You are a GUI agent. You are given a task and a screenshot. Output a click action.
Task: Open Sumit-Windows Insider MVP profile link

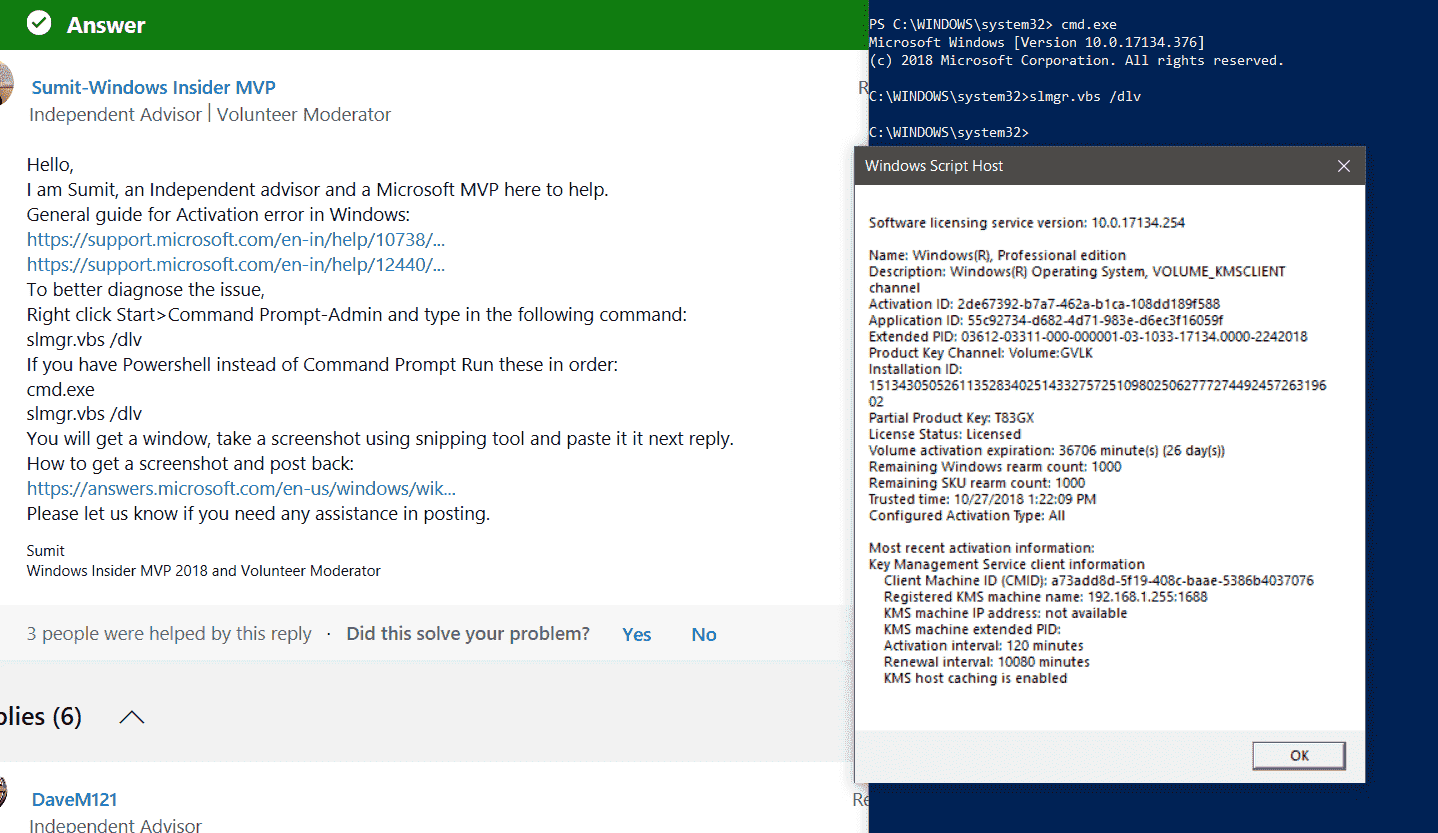click(x=153, y=88)
